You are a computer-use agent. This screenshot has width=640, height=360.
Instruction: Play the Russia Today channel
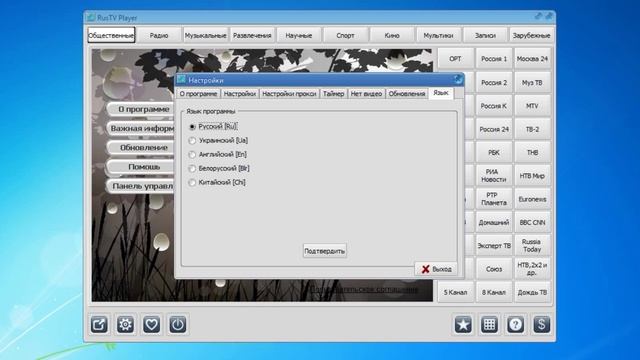532,245
